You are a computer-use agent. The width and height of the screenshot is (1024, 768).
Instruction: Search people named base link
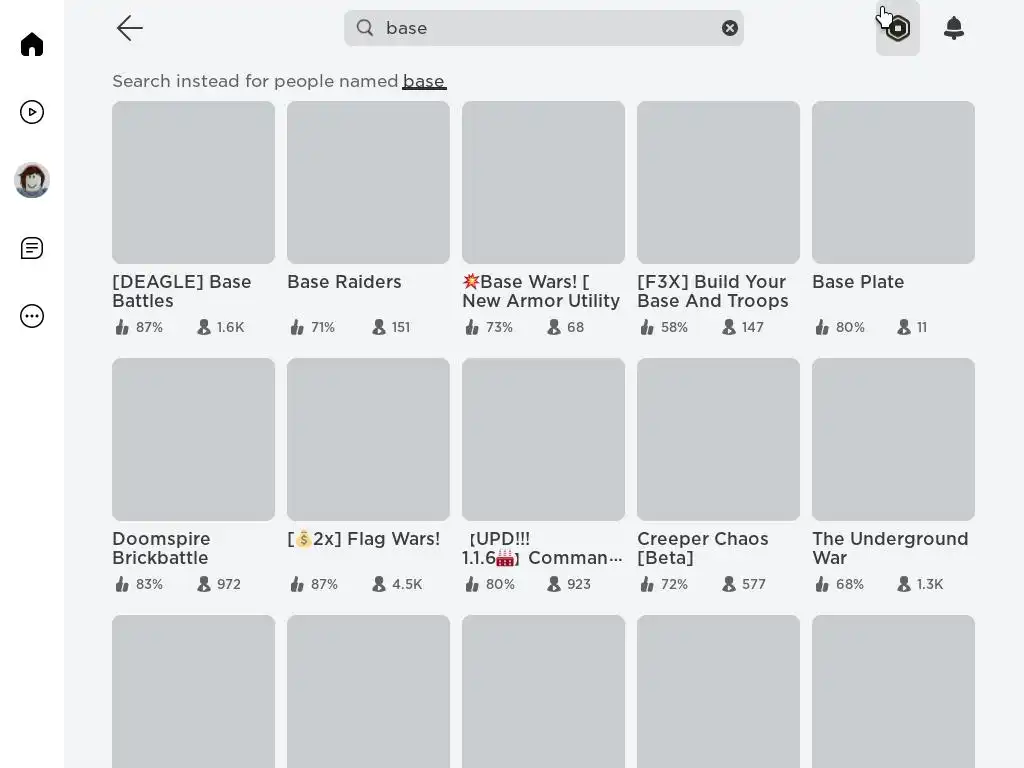(424, 81)
